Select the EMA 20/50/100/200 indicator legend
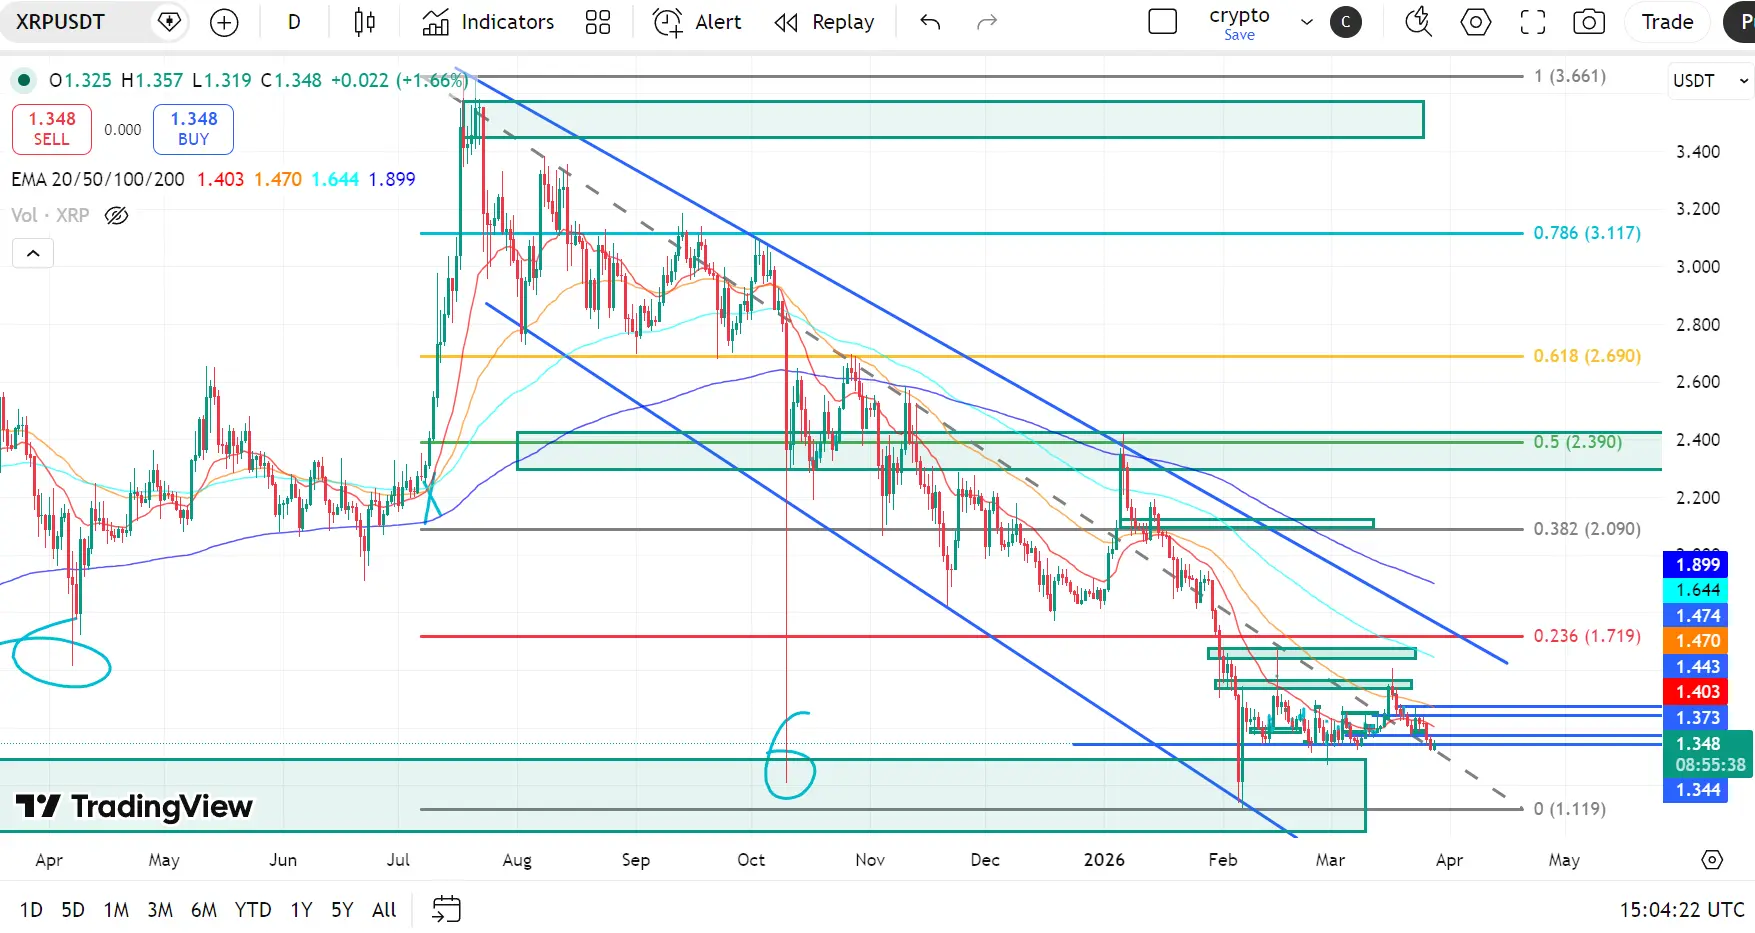 [x=98, y=179]
